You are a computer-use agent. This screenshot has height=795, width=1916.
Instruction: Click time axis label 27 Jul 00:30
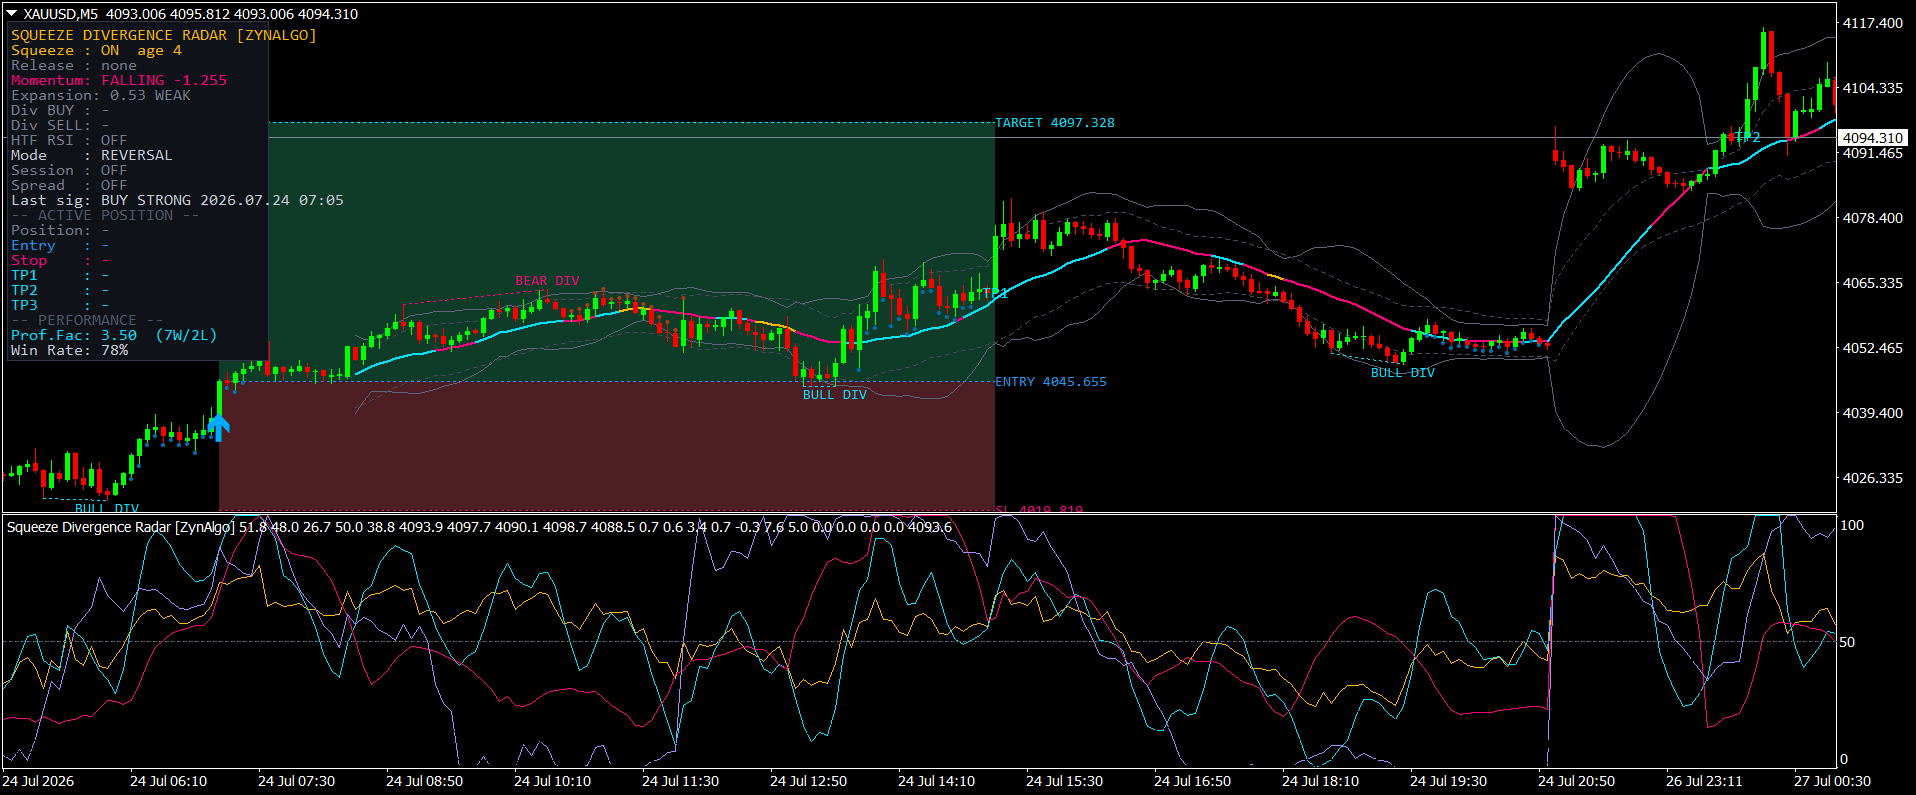click(x=1832, y=781)
